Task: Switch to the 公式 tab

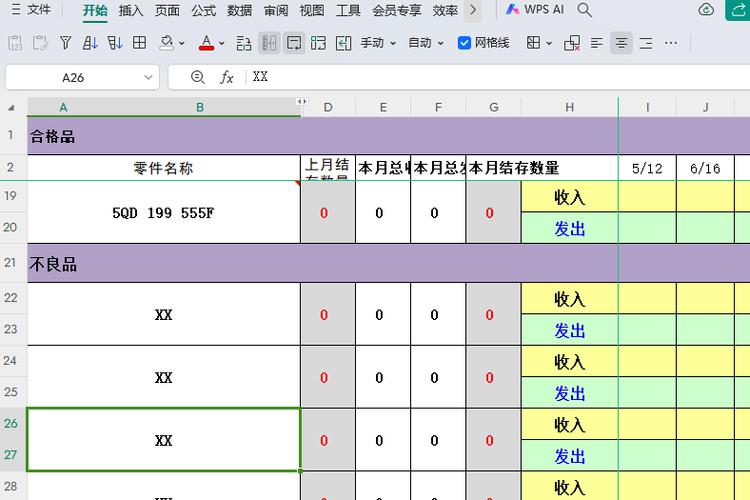Action: (203, 10)
